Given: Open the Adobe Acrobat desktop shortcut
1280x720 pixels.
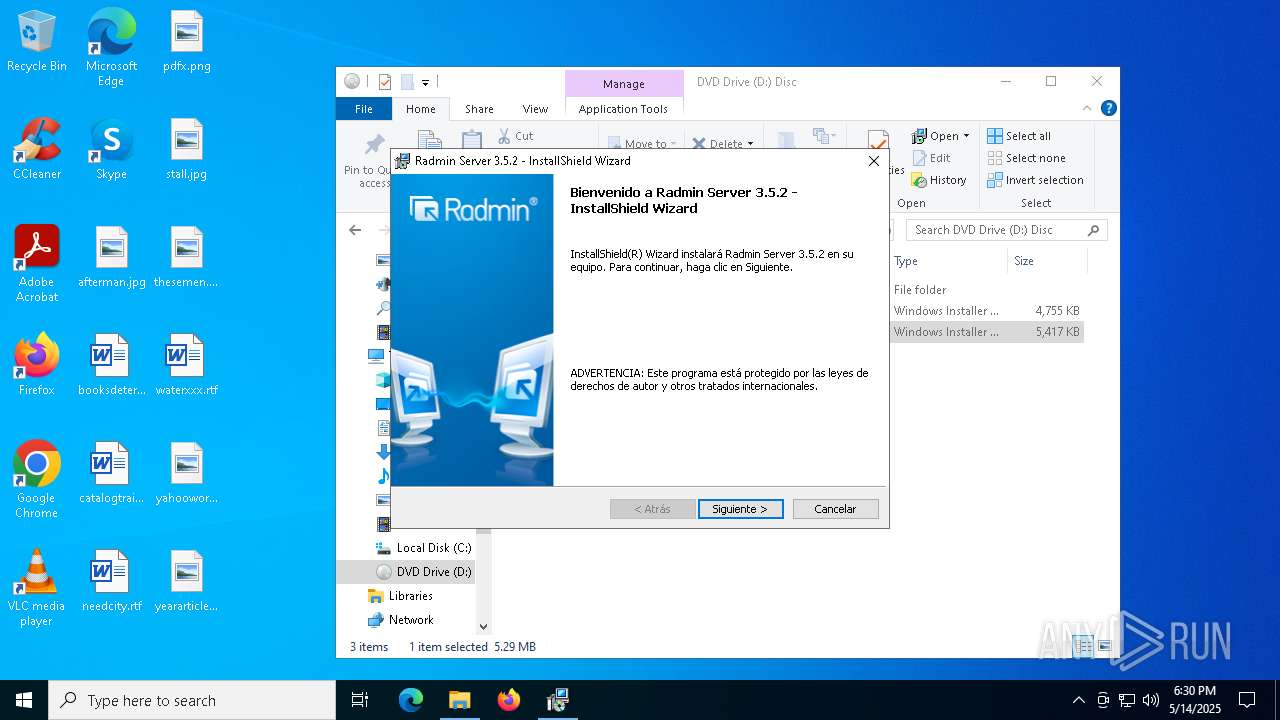Looking at the screenshot, I should coord(37,264).
